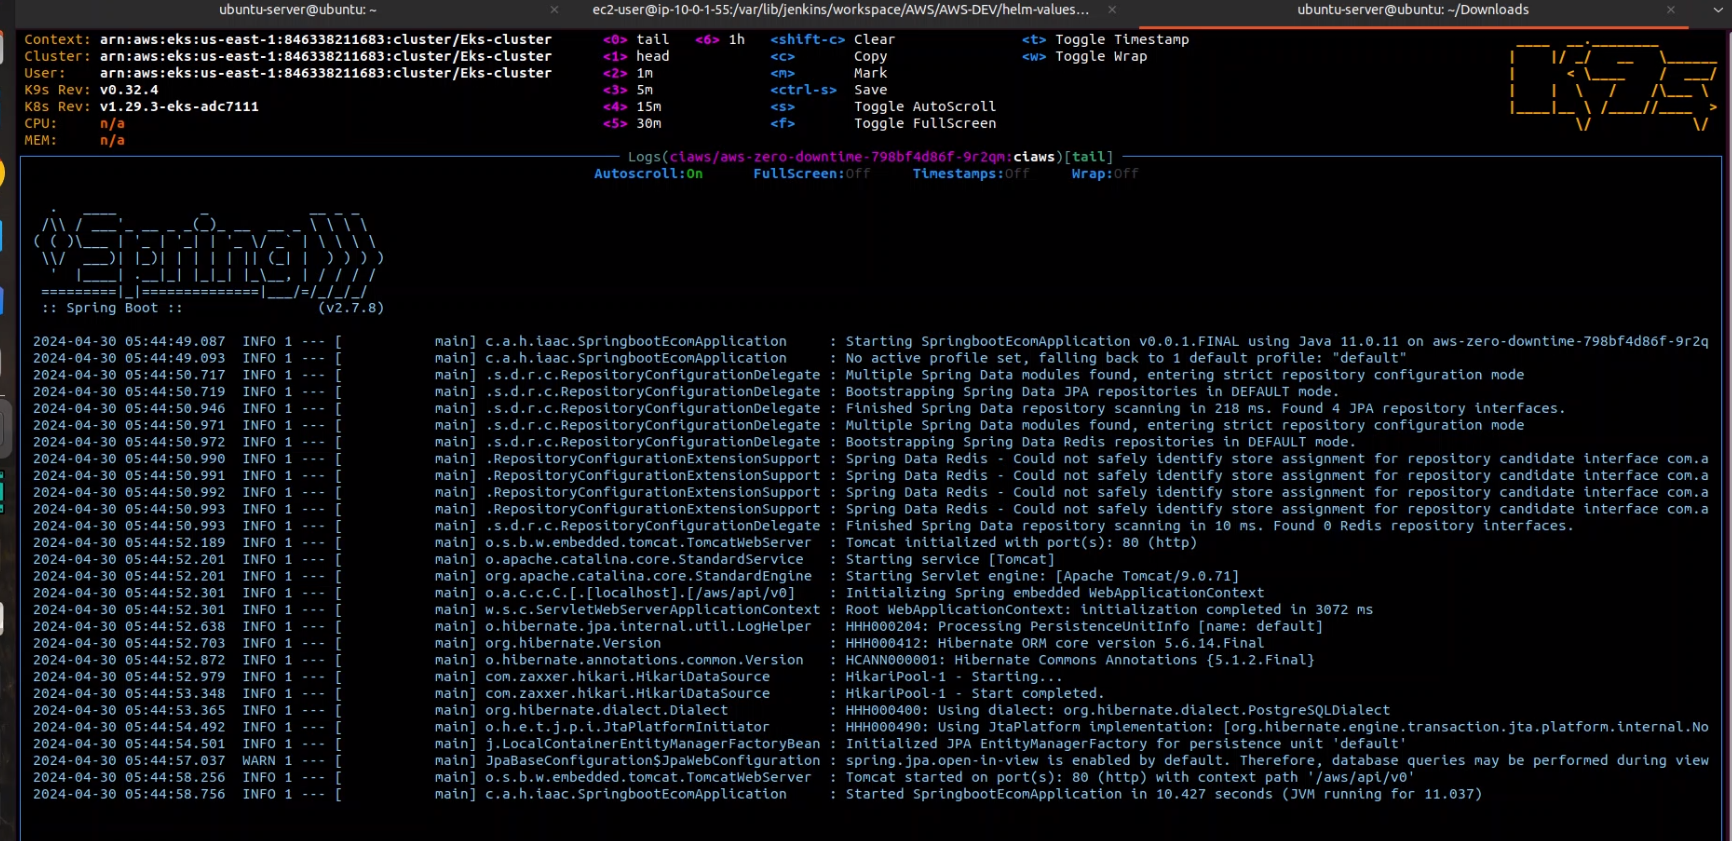Click the <m> Mark shortcut hint

coord(828,74)
